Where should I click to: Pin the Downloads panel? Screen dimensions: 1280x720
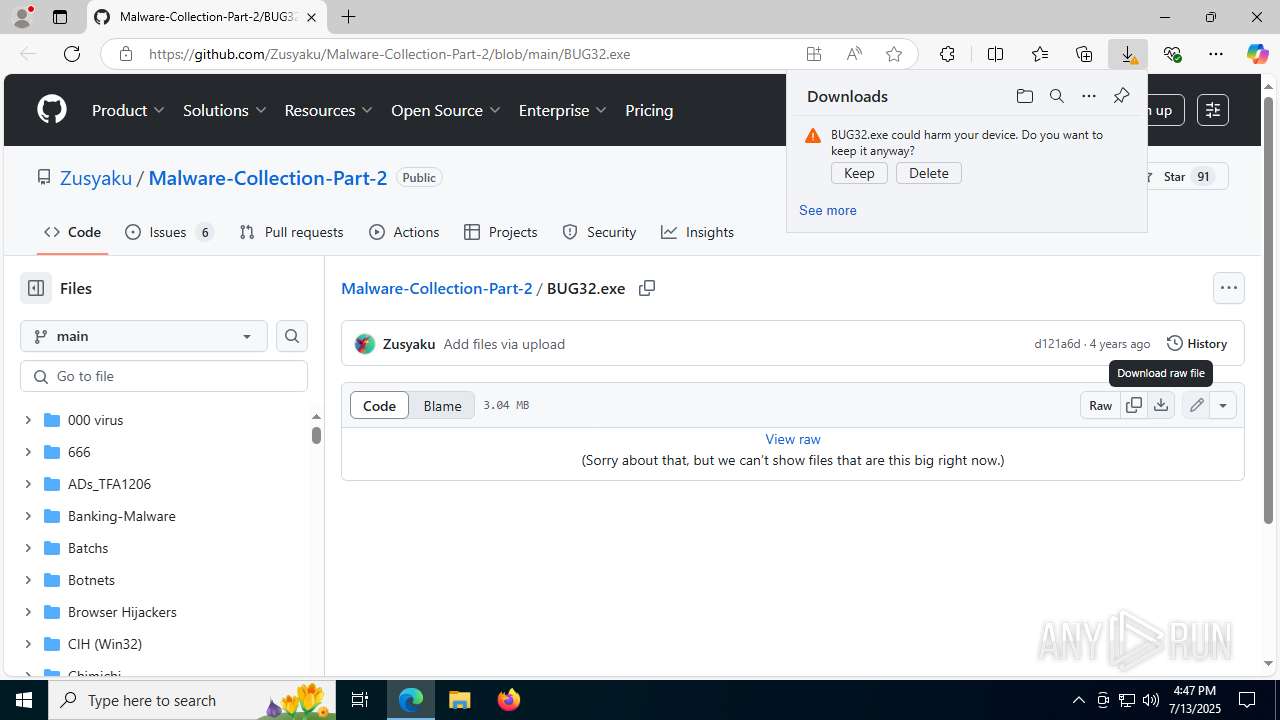[1121, 96]
